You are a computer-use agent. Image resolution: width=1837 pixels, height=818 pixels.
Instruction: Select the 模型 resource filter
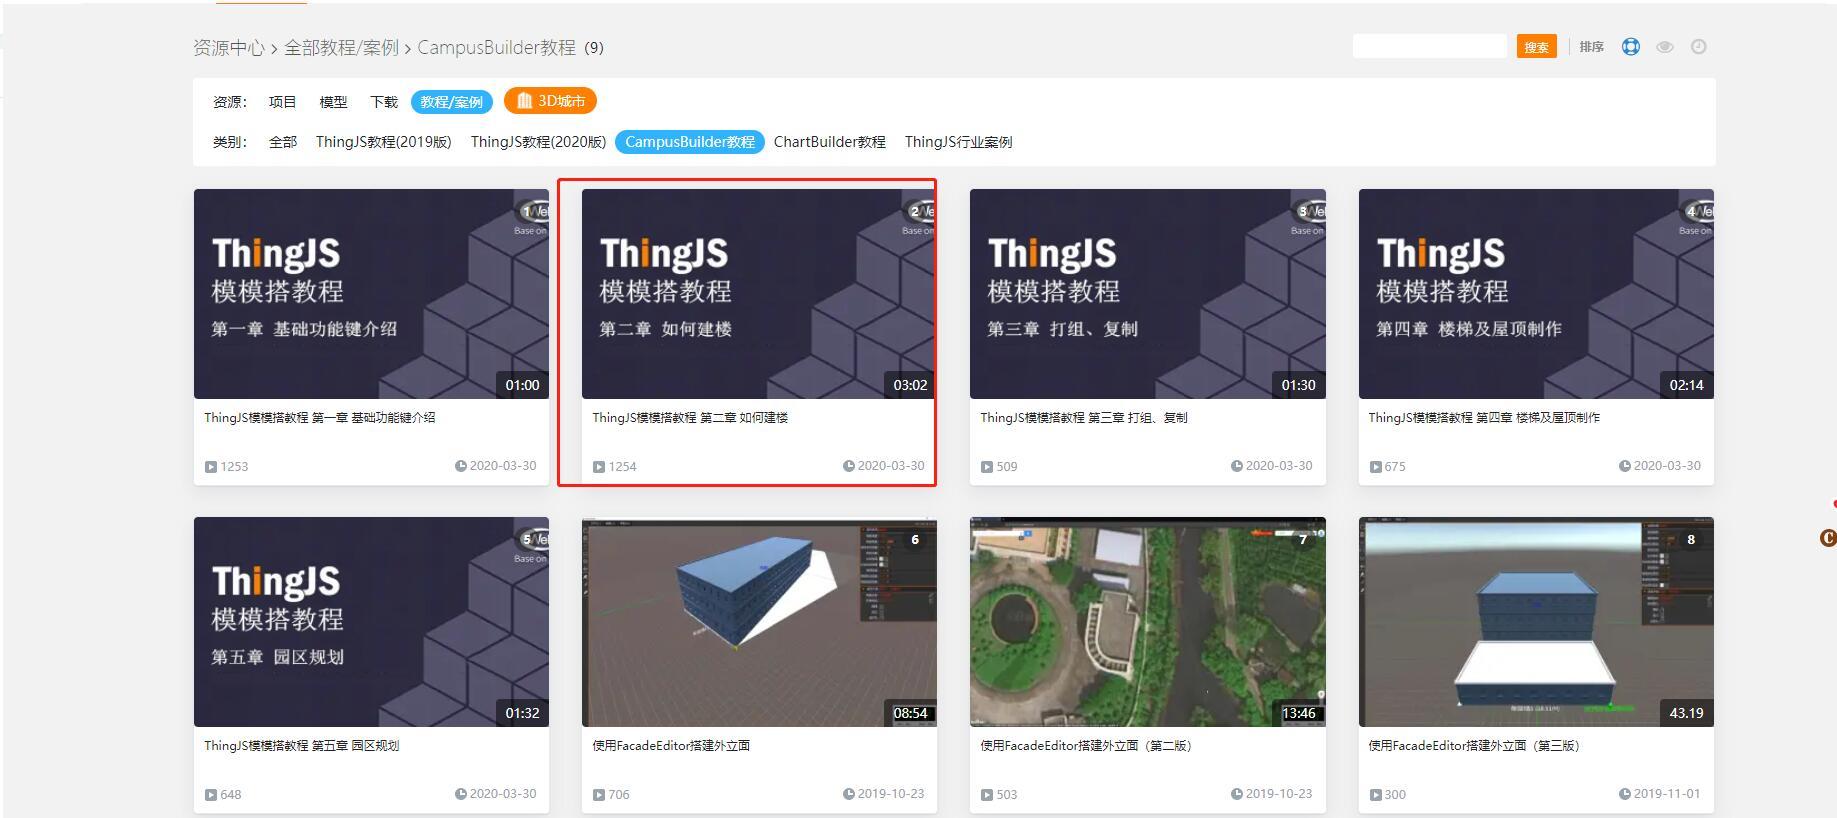(x=333, y=102)
